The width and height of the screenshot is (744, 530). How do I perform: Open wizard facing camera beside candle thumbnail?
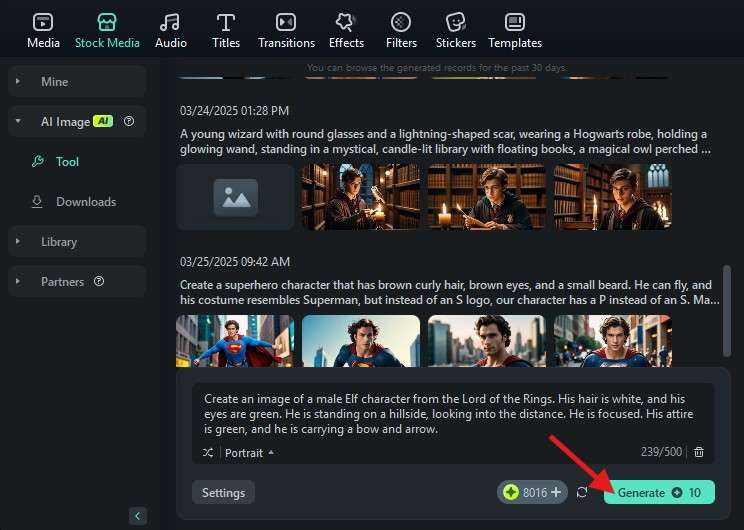[613, 197]
